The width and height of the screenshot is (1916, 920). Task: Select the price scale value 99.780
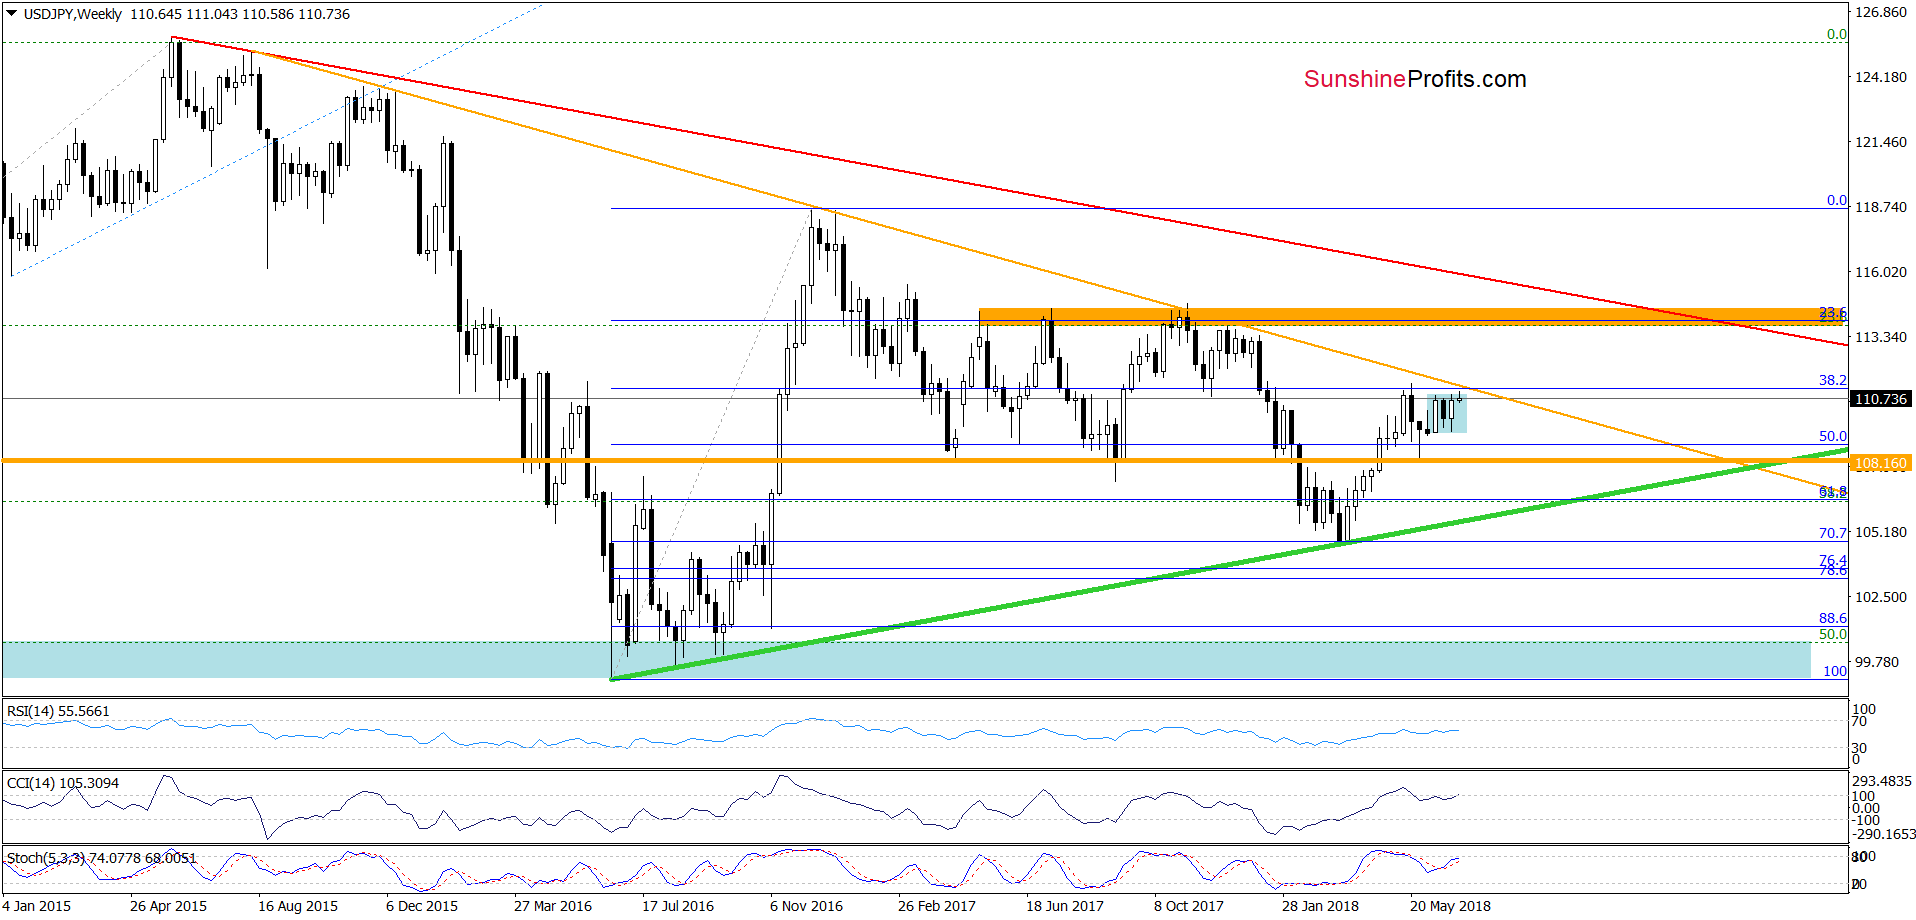point(1877,662)
